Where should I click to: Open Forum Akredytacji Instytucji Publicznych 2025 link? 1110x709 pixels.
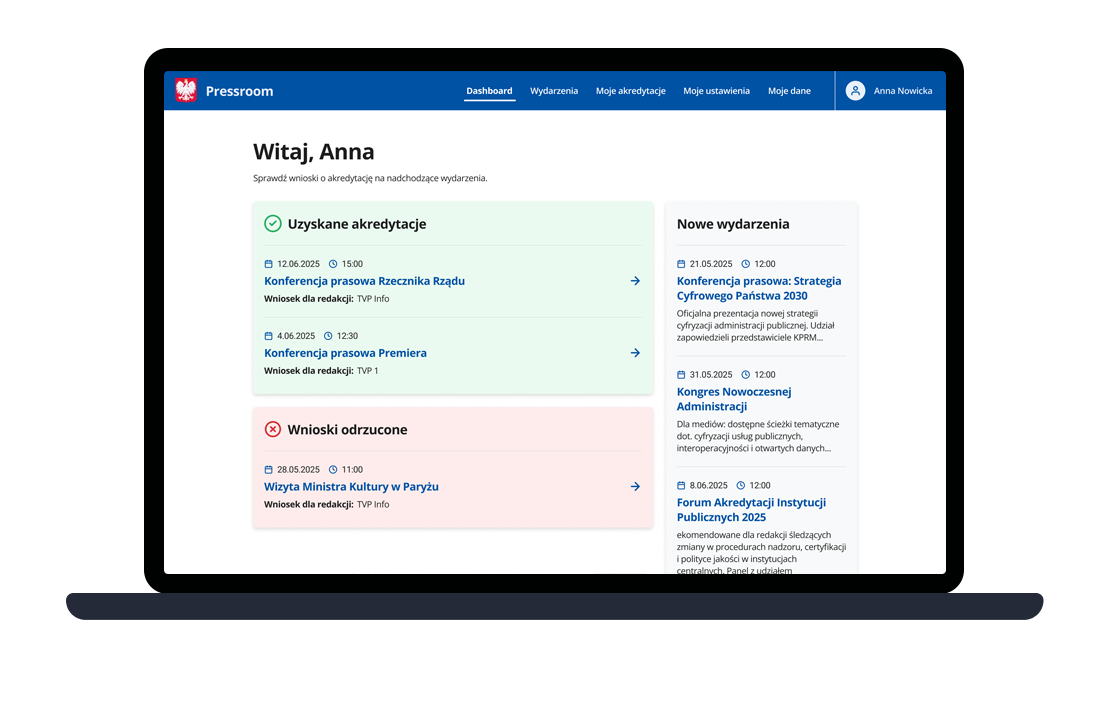point(750,510)
